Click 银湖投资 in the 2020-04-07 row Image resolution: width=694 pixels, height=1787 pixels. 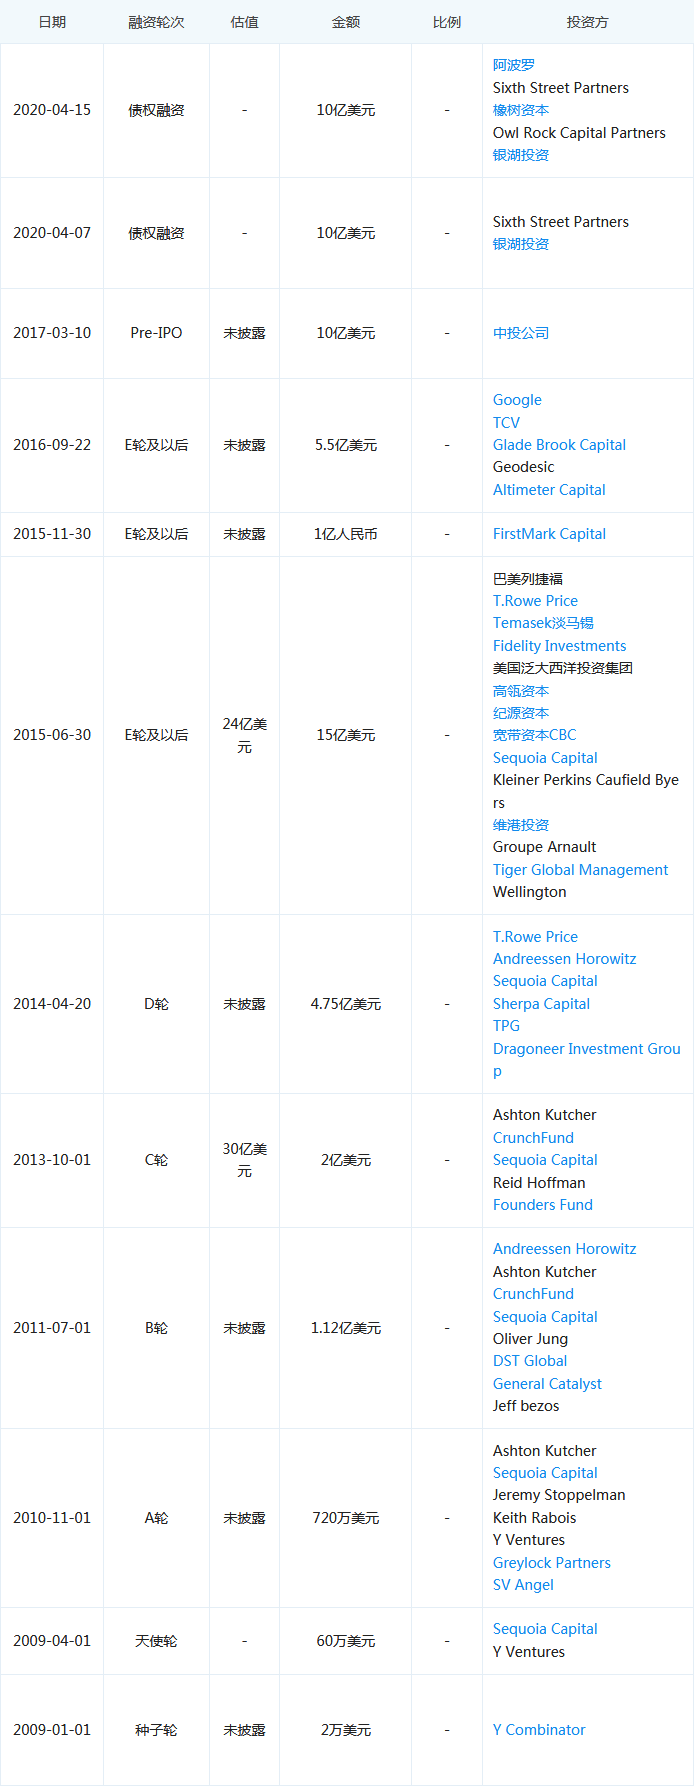(520, 244)
